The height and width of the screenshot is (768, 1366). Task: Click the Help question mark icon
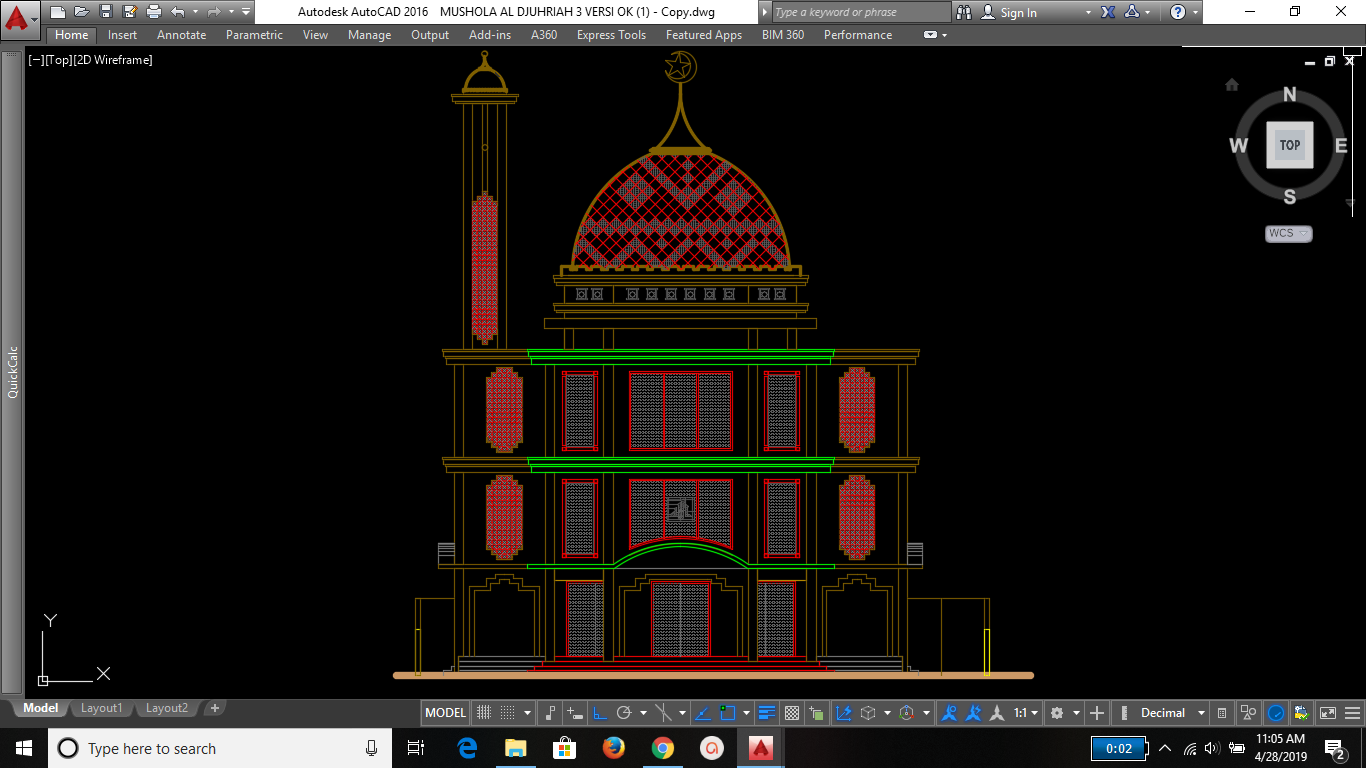pos(1178,12)
